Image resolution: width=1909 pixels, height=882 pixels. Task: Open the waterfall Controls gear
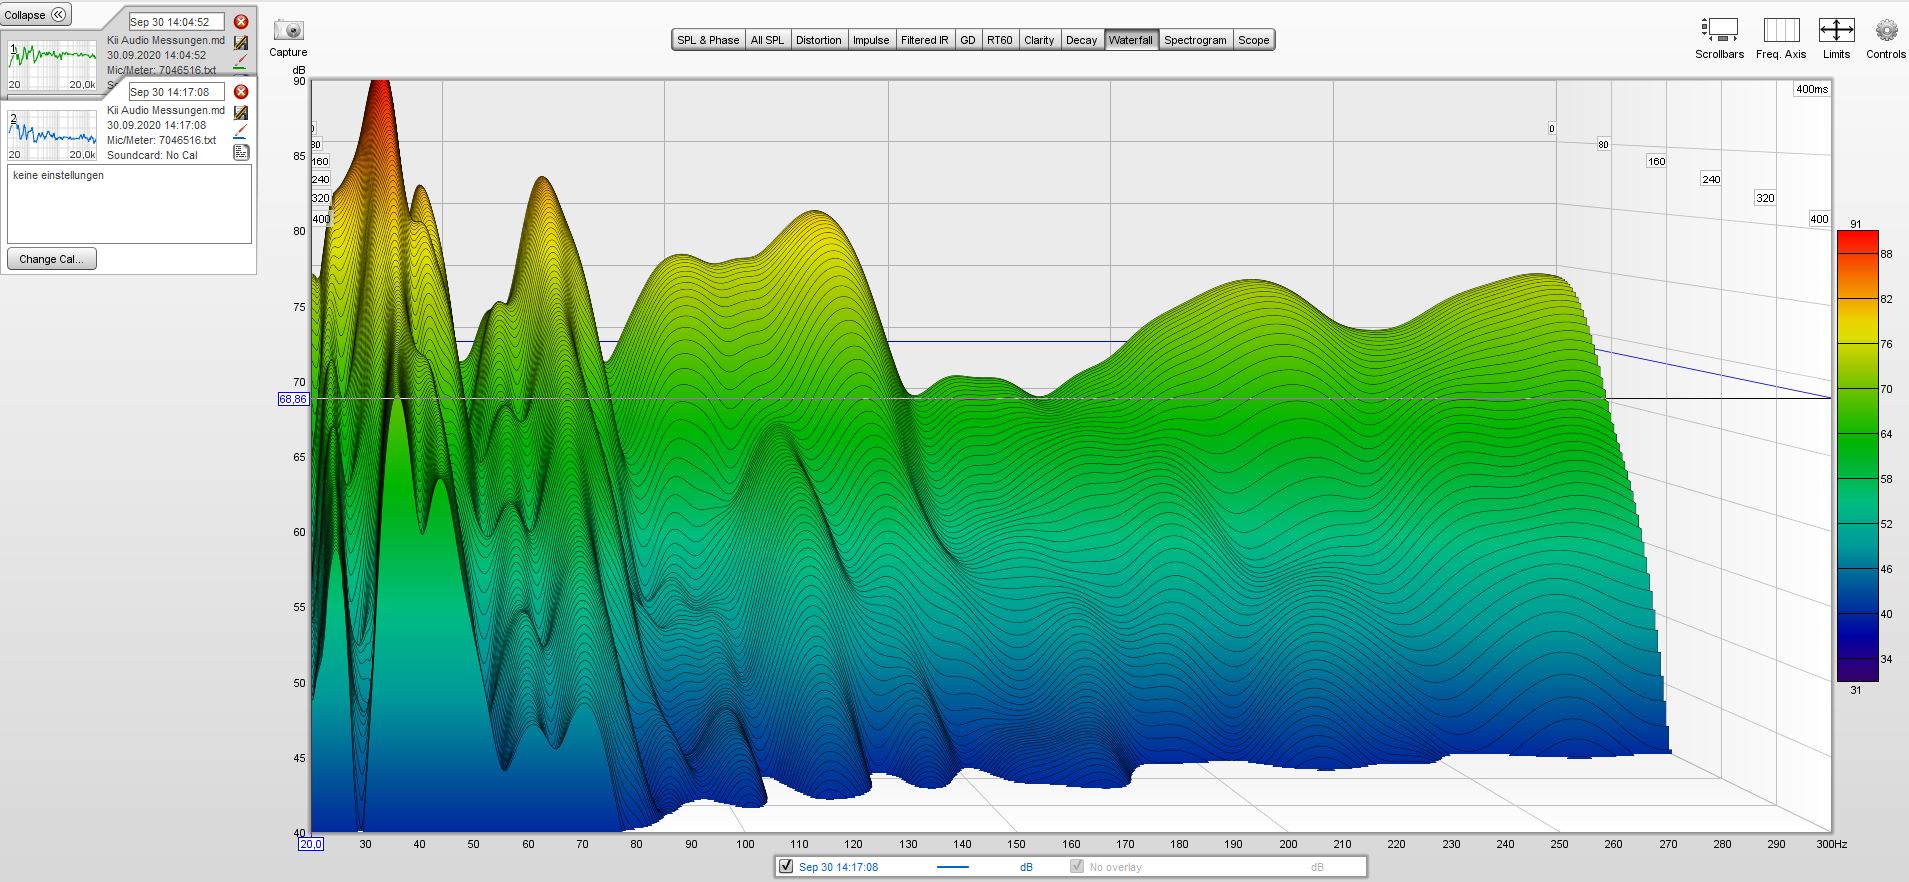[1886, 38]
